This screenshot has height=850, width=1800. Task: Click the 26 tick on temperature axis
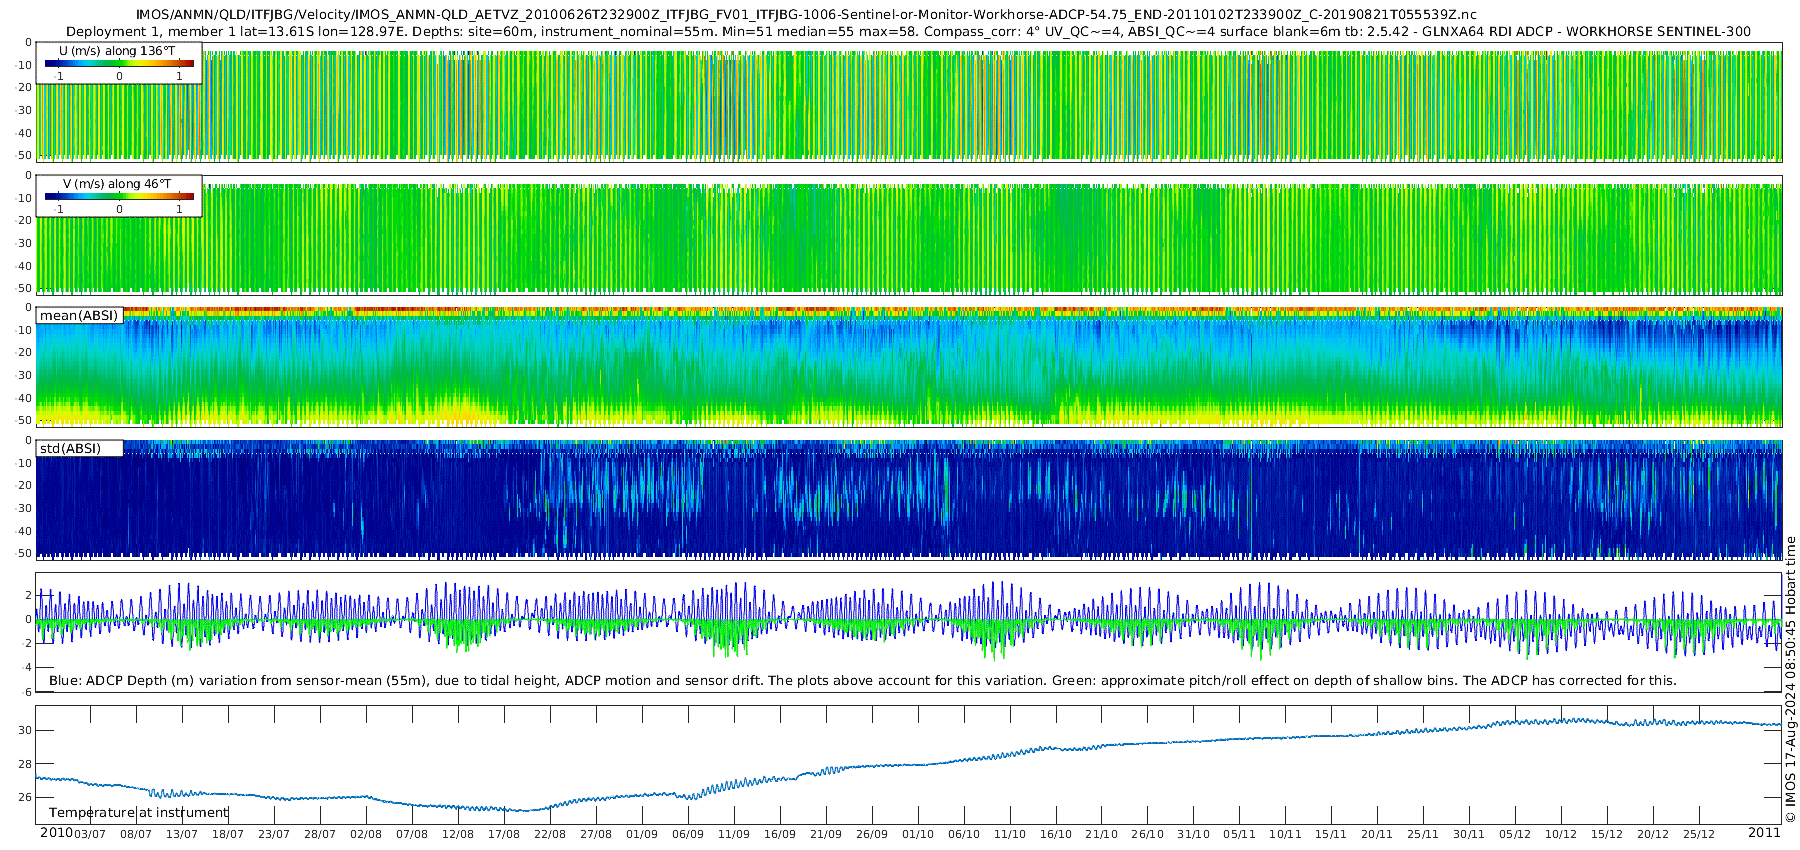pyautogui.click(x=25, y=798)
